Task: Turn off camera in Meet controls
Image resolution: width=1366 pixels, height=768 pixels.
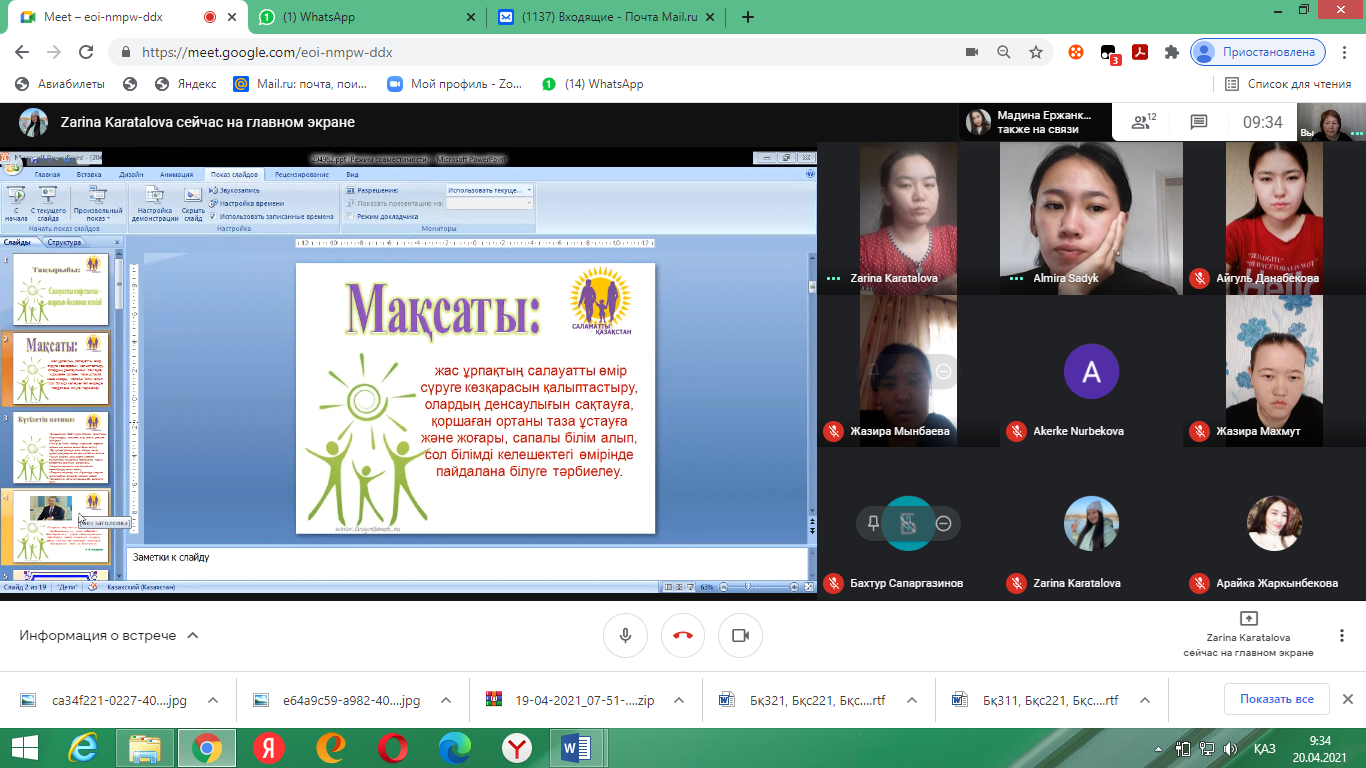Action: tap(740, 635)
